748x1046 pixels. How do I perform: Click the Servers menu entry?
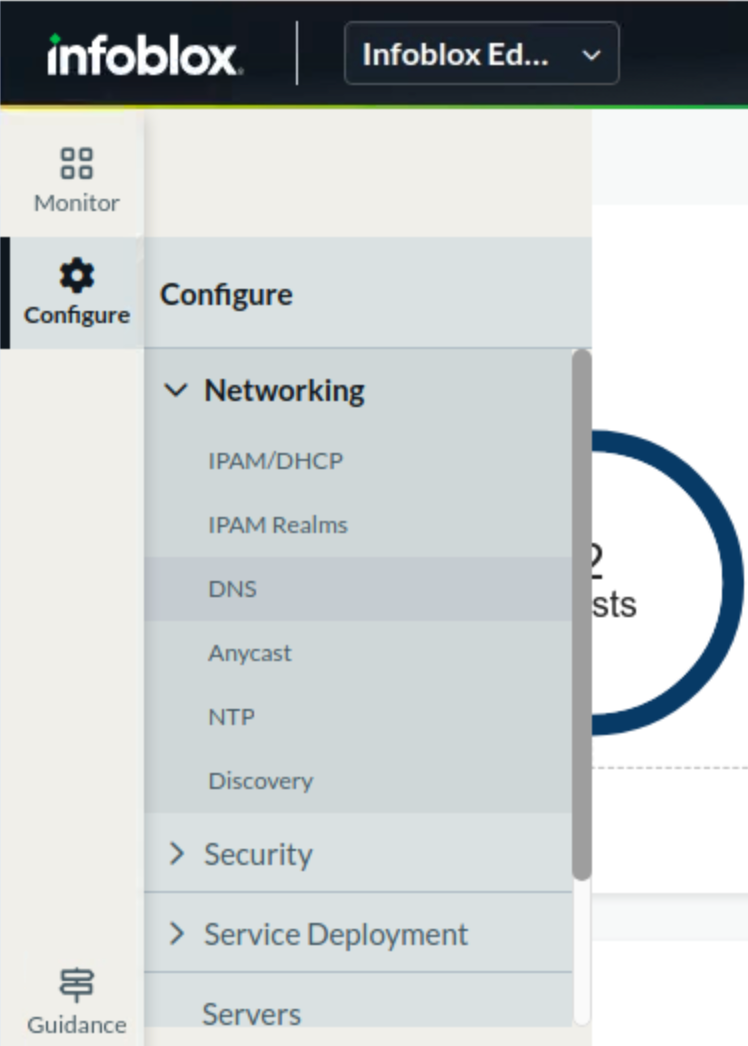pos(251,1014)
